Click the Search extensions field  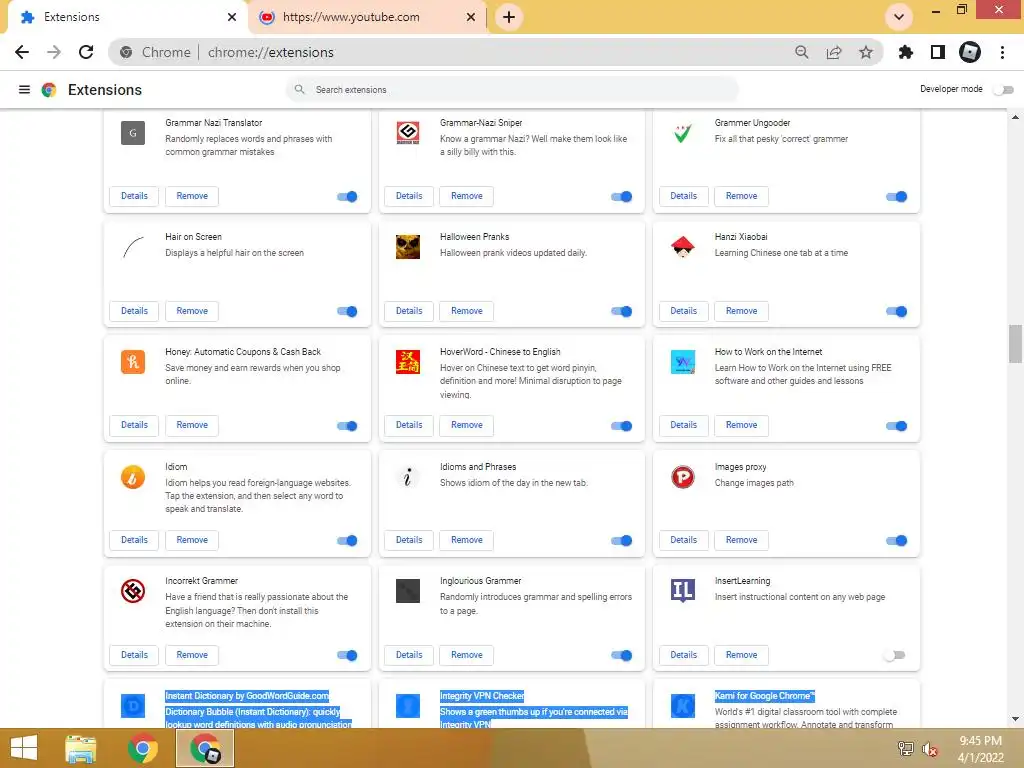click(513, 89)
